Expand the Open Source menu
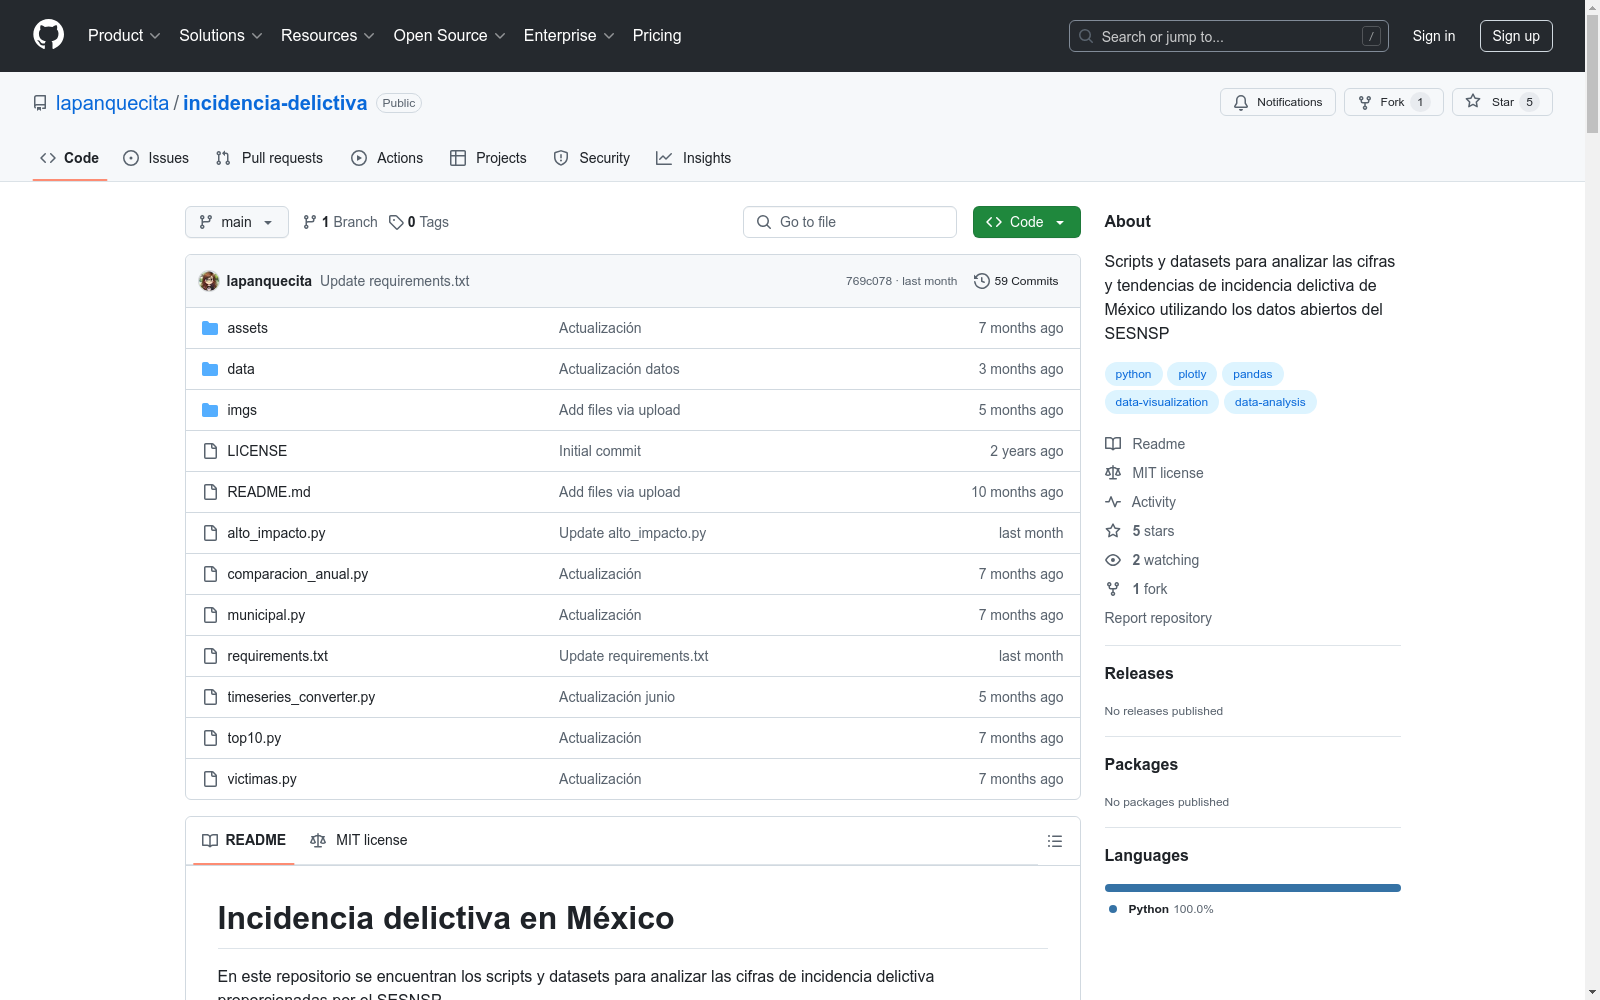The width and height of the screenshot is (1600, 1000). coord(450,36)
